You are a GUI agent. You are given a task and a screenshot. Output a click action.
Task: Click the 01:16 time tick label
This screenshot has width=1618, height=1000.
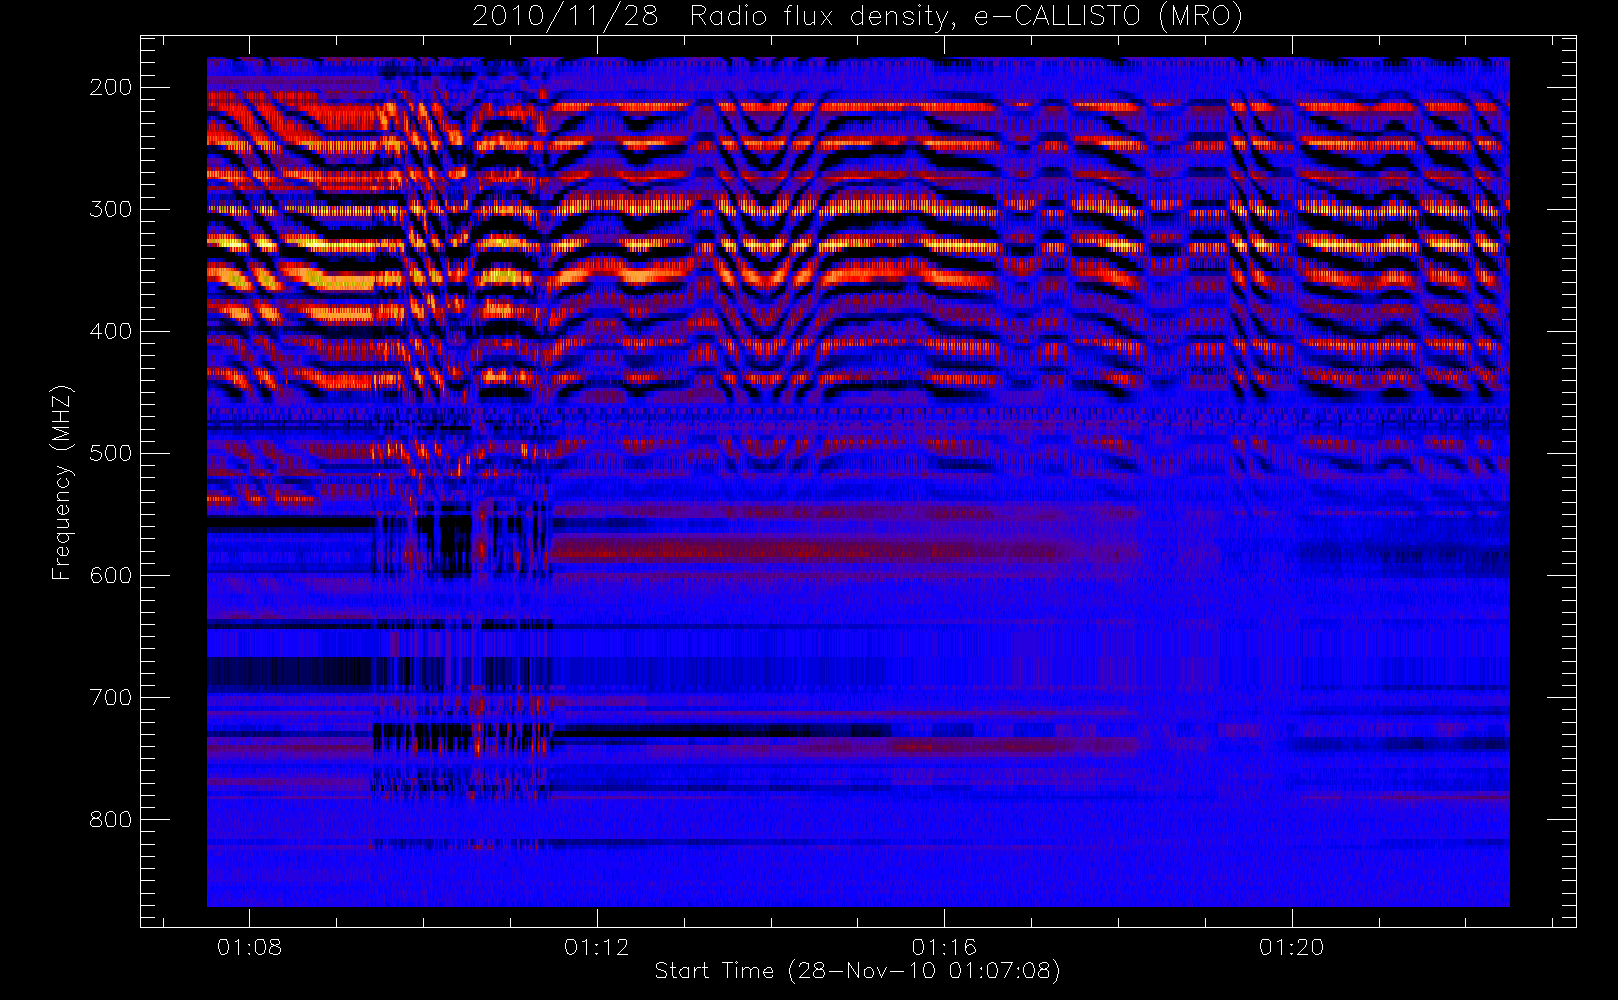point(944,947)
